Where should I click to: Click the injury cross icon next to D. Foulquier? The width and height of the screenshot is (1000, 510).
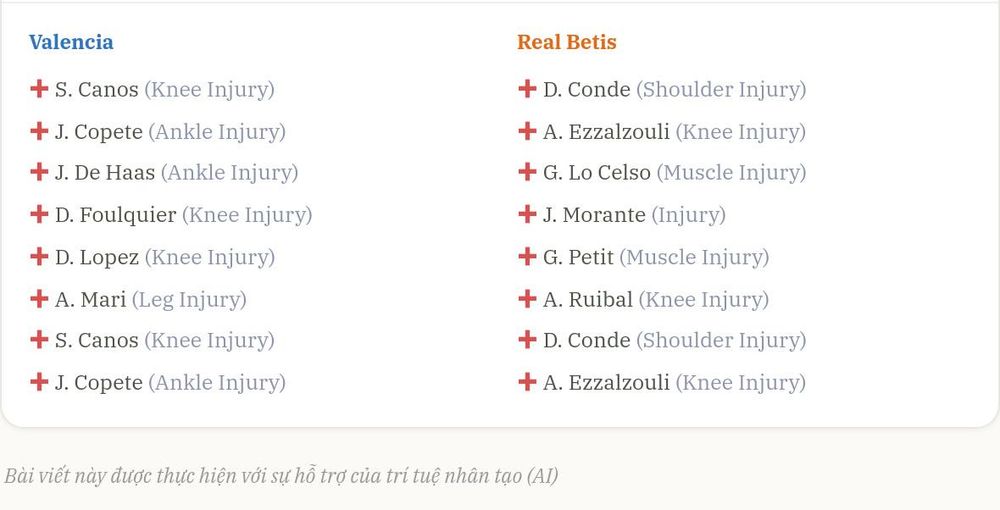pos(39,214)
